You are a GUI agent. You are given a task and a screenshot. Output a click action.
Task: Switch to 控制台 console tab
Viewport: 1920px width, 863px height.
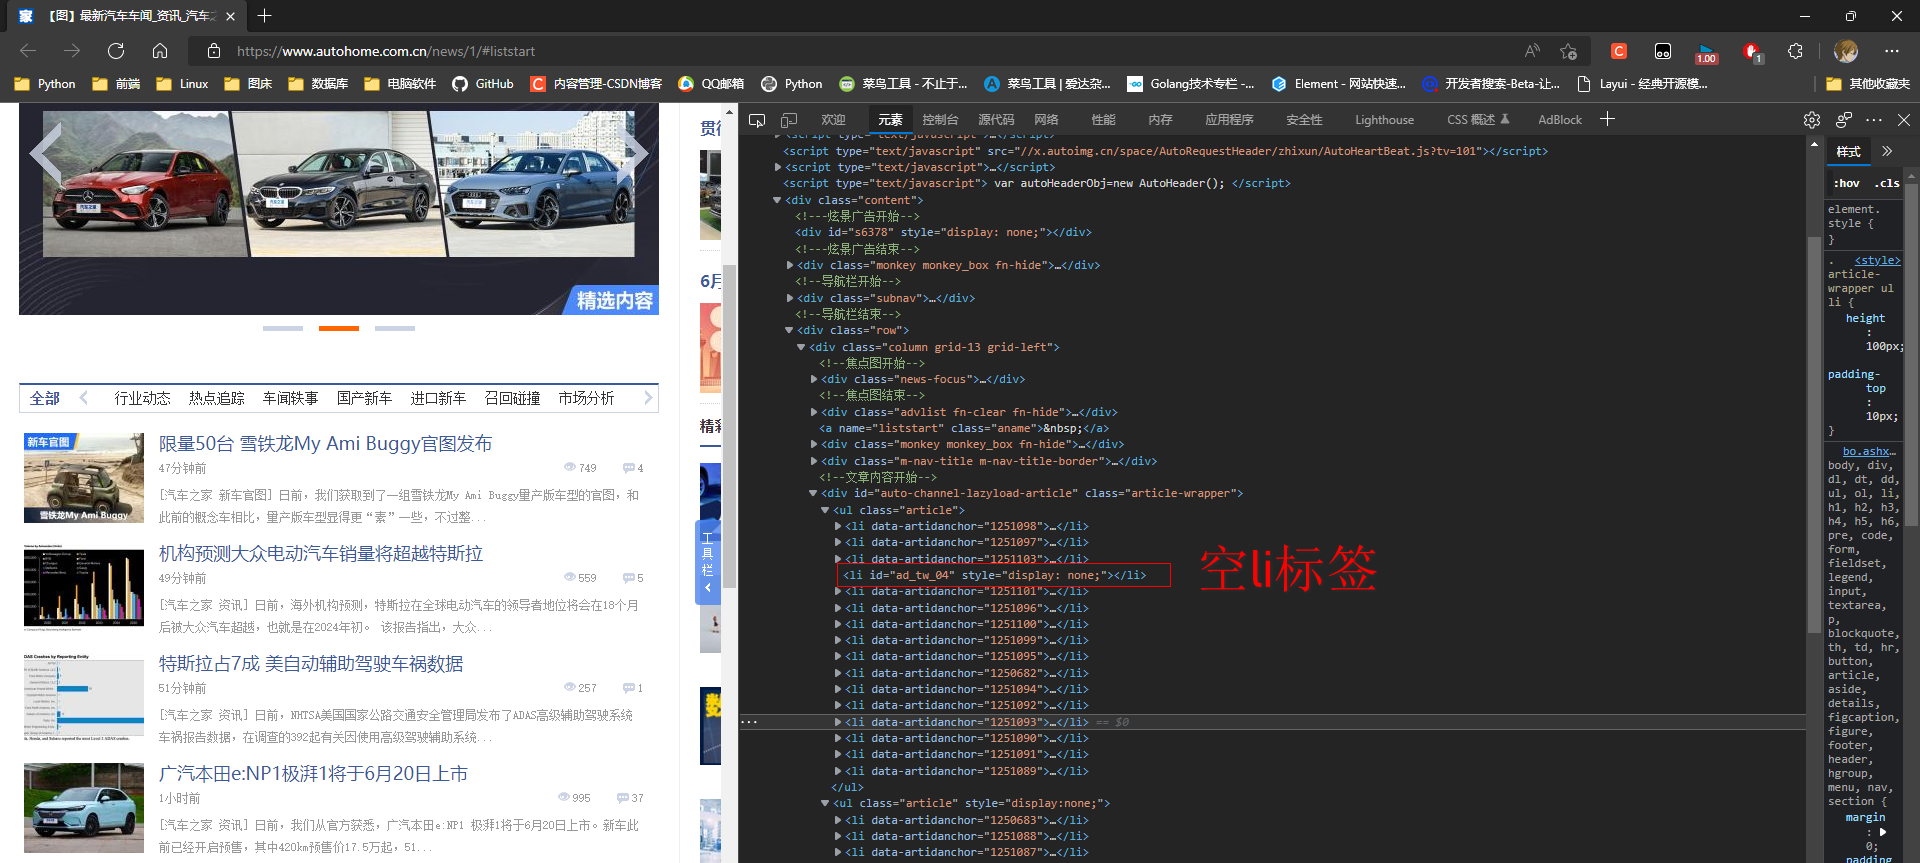[939, 120]
